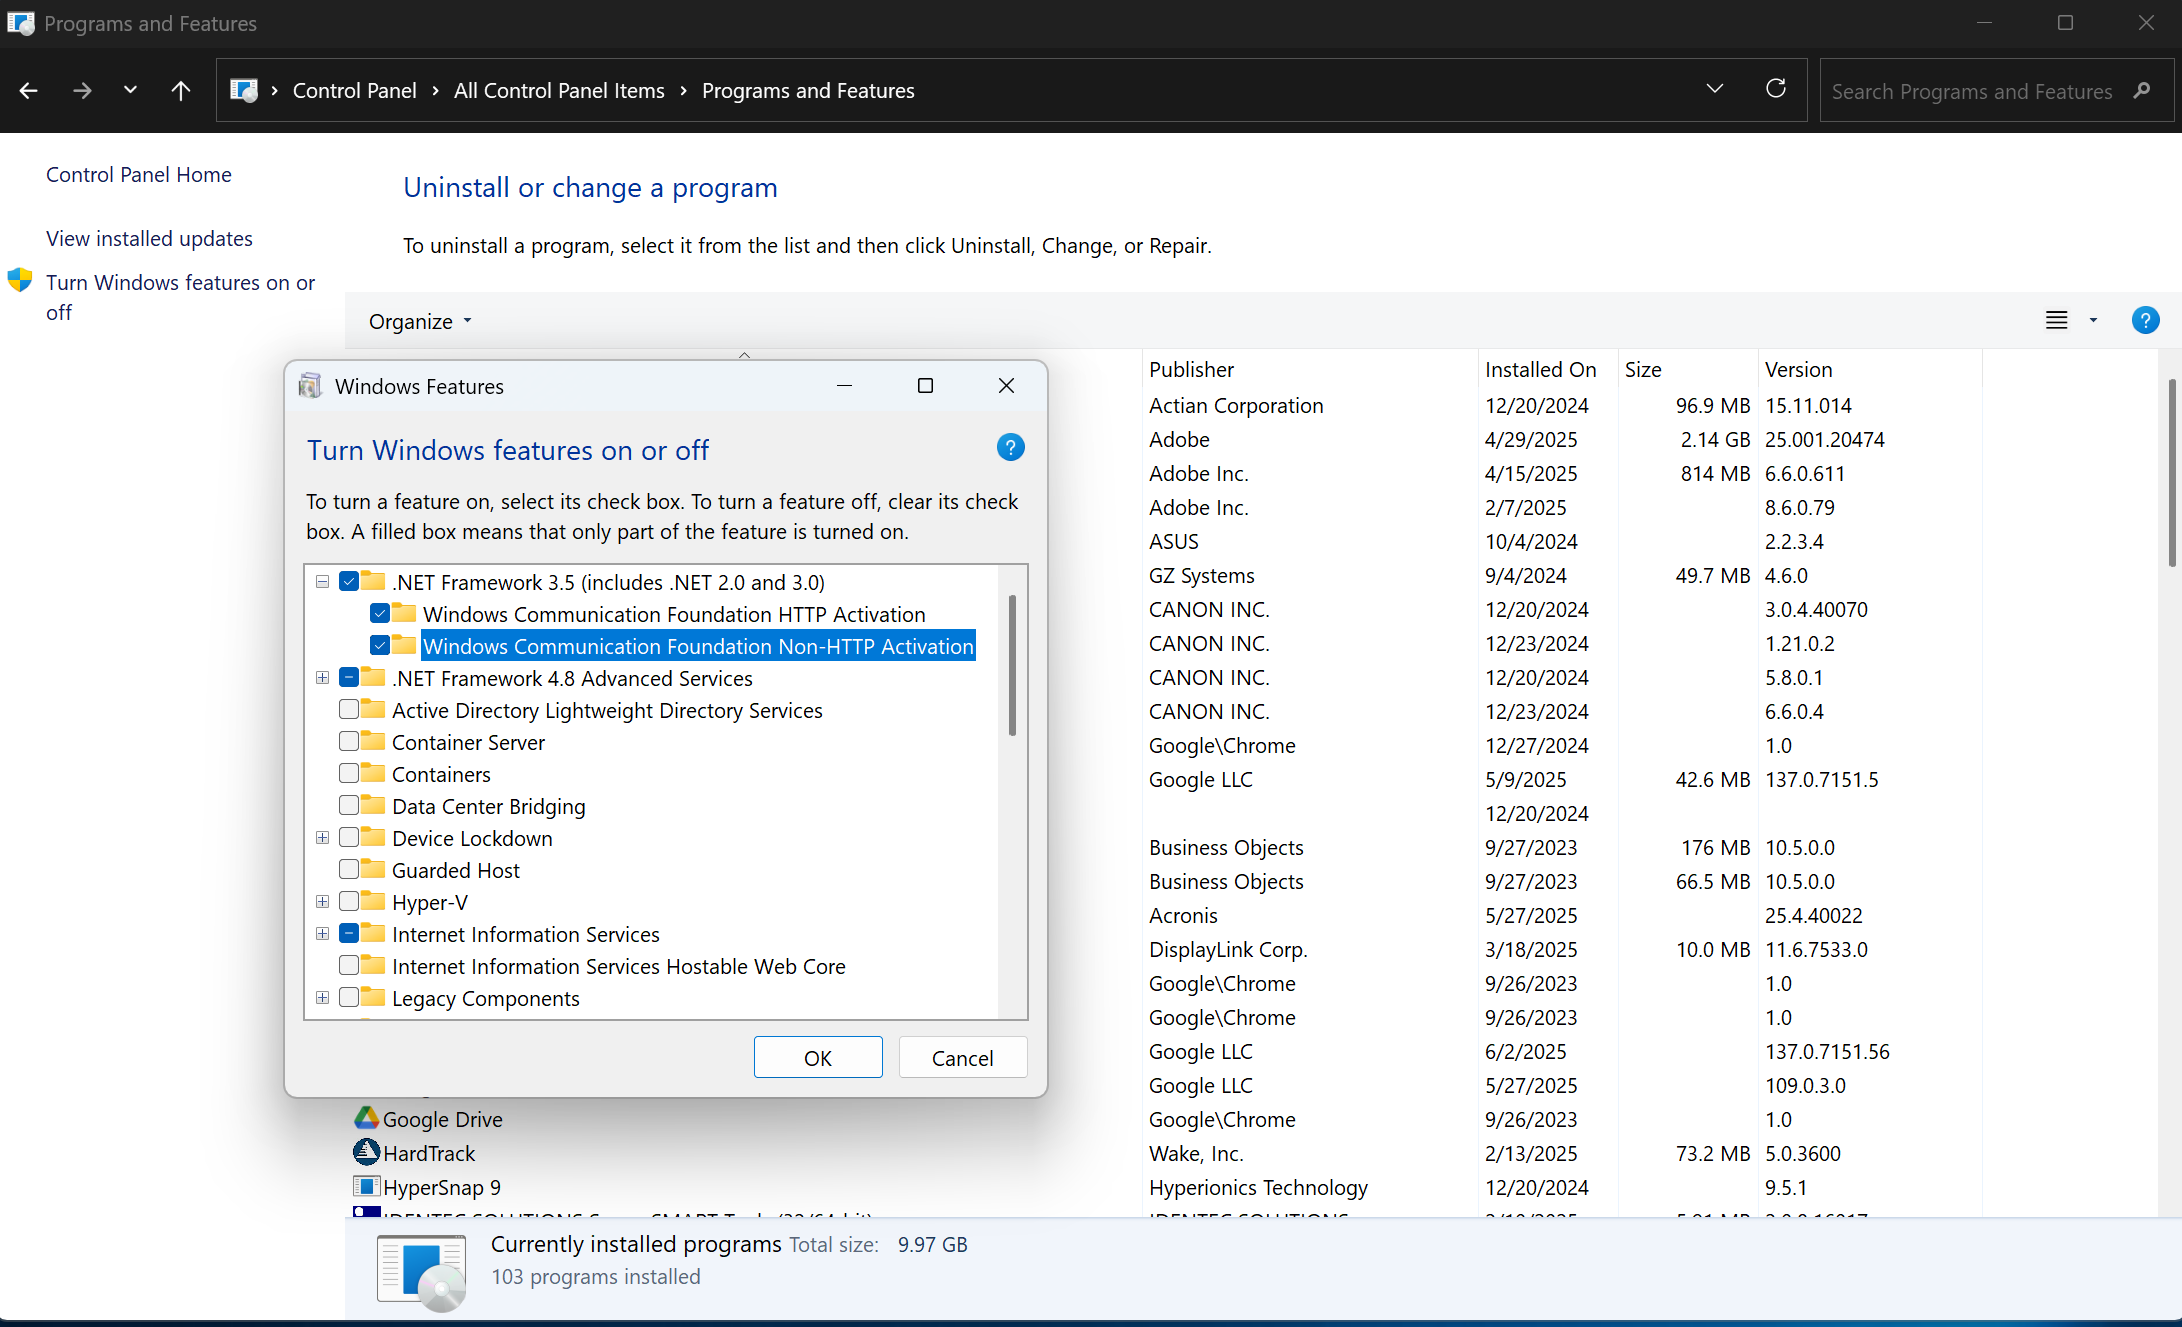Open the address bar history dropdown
Viewport: 2182px width, 1327px height.
(x=1714, y=89)
